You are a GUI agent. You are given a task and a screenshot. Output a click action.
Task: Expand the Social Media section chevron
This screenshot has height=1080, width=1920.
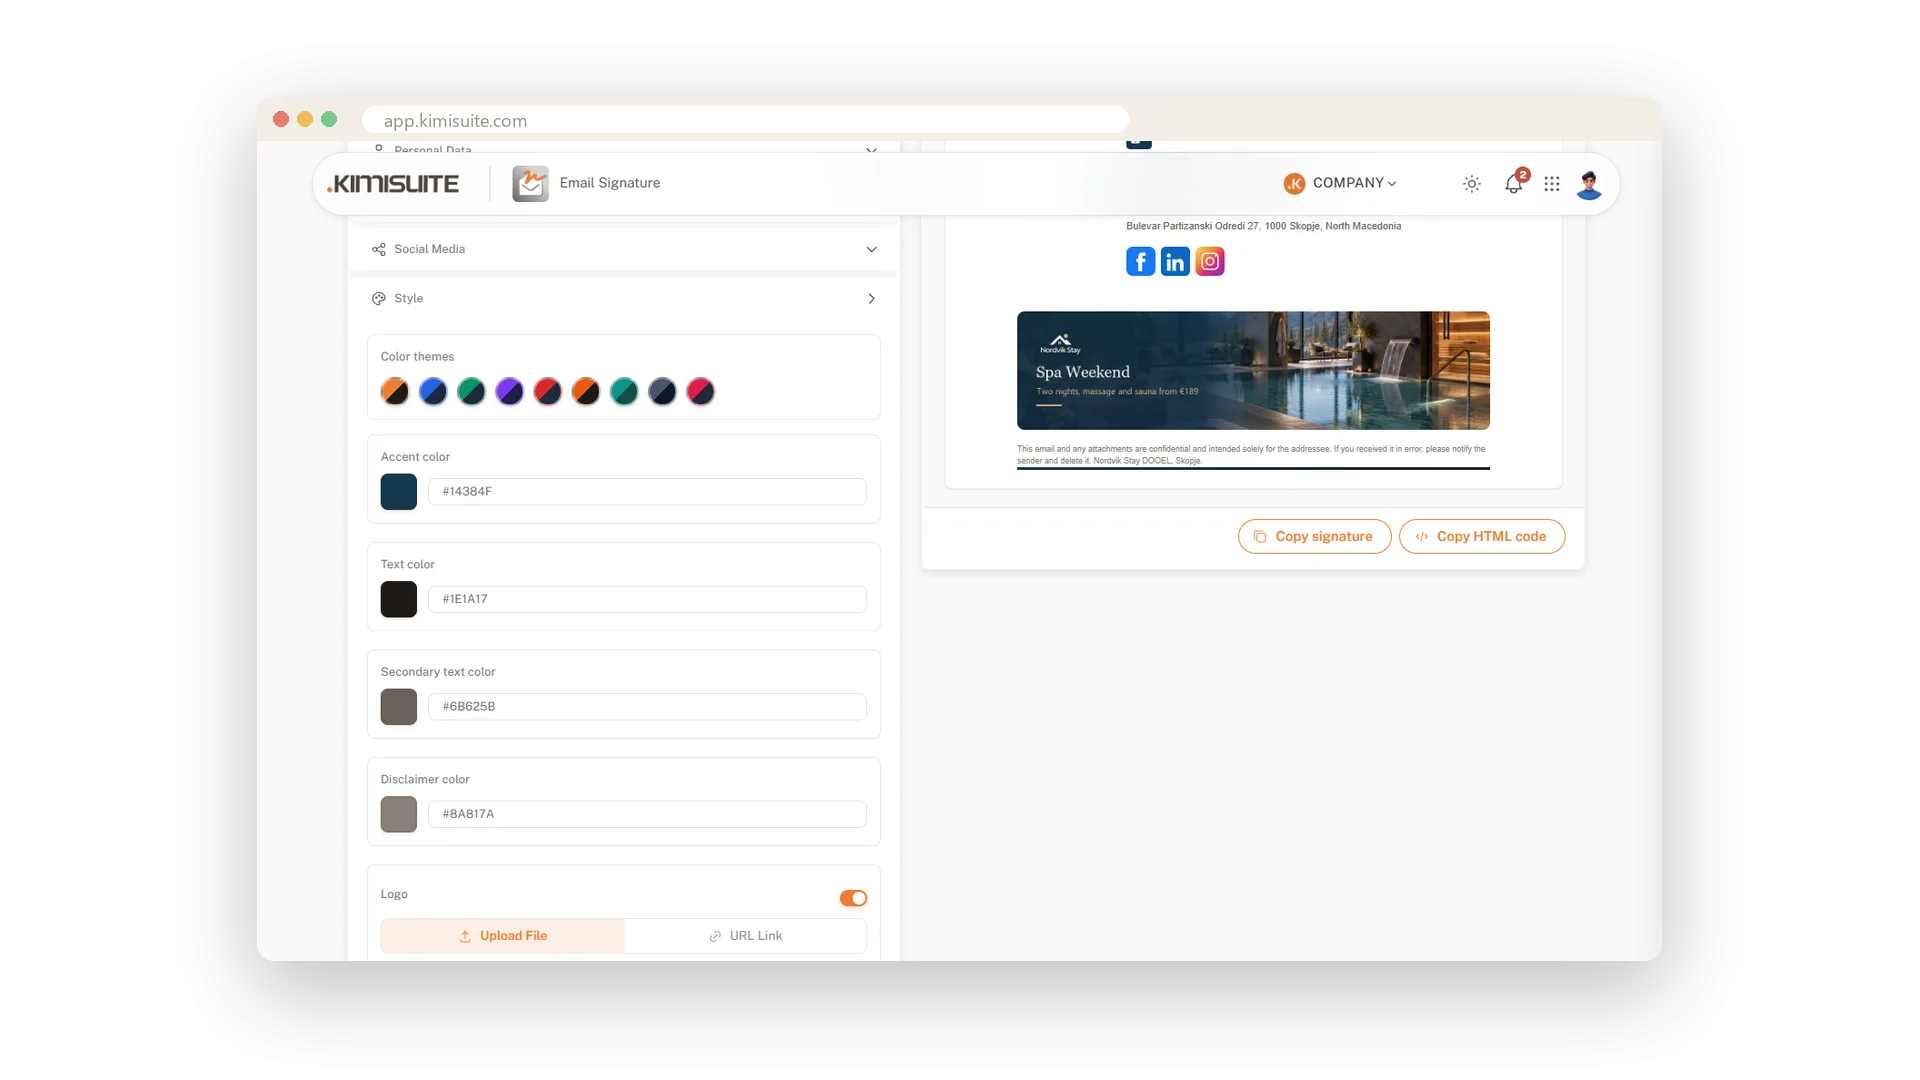[x=871, y=249]
